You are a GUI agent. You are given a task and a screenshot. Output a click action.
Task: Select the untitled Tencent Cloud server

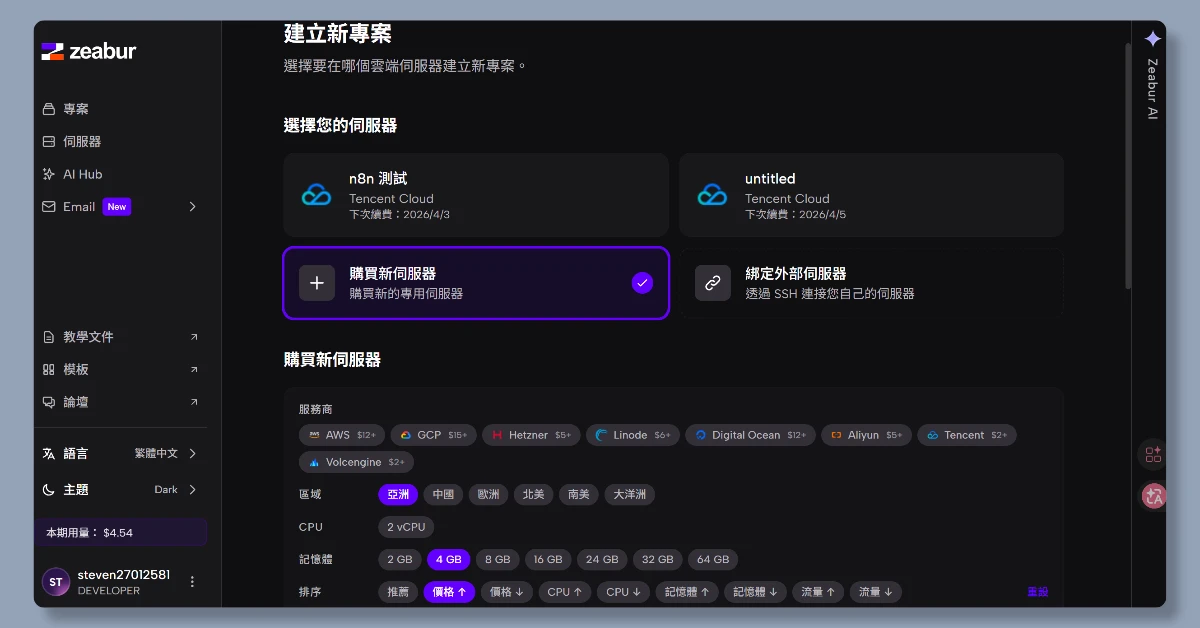click(x=871, y=194)
